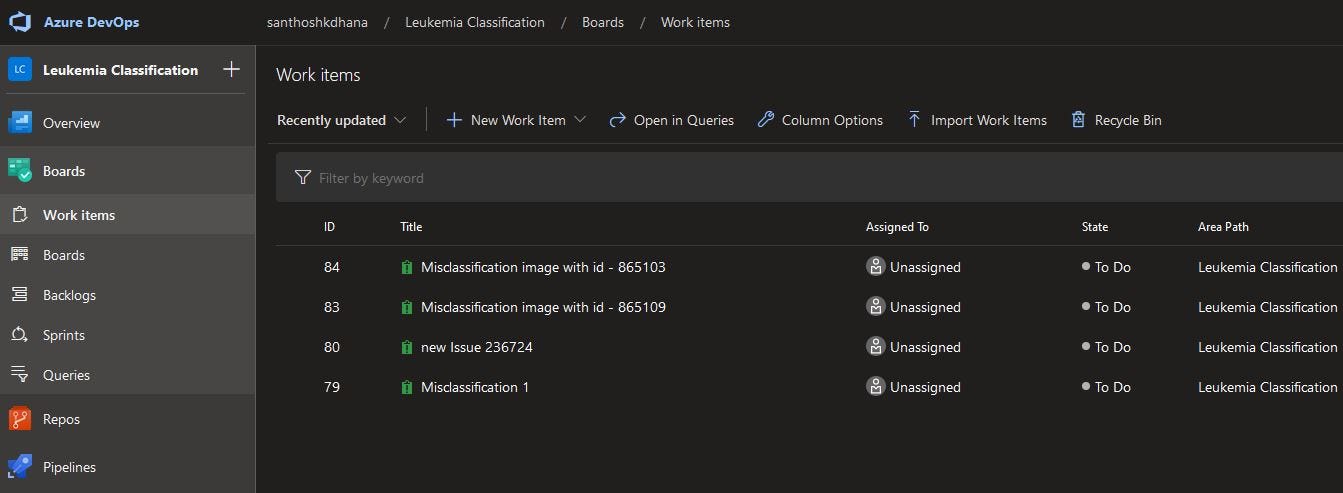Click the Overview icon in sidebar
Viewport: 1343px width, 493px height.
tap(20, 122)
